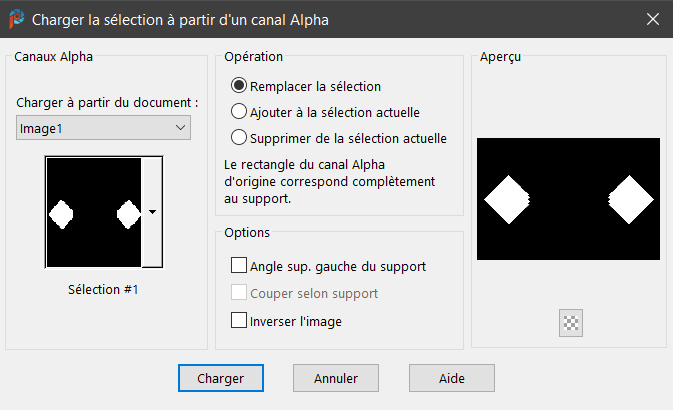Viewport: 673px width, 410px height.
Task: Click the Couper selon support checkbox
Action: click(x=239, y=294)
